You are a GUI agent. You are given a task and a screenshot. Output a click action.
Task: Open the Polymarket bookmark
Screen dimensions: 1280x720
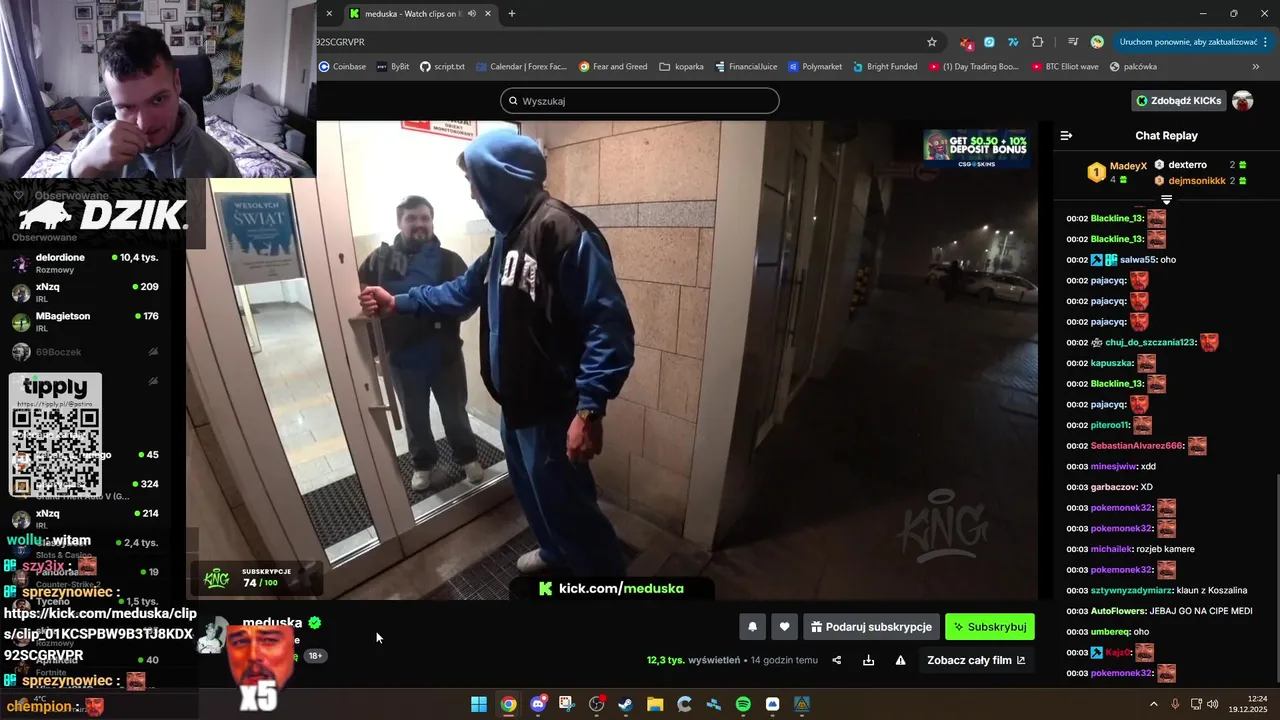[x=815, y=67]
